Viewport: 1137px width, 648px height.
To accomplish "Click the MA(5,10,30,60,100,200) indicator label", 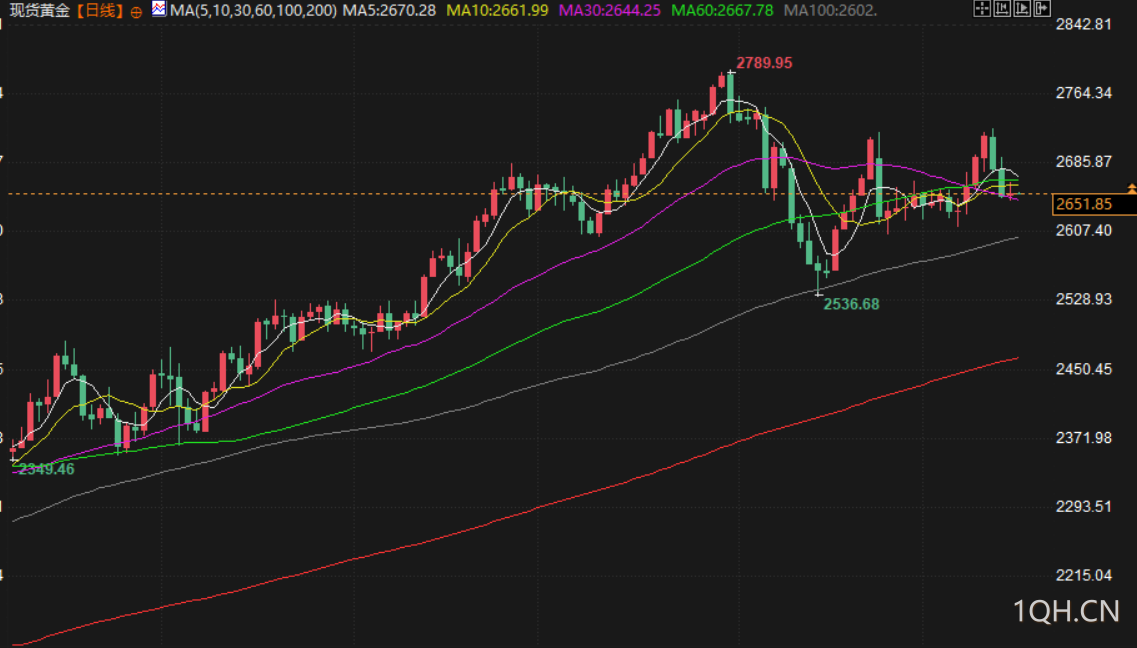I will [253, 11].
